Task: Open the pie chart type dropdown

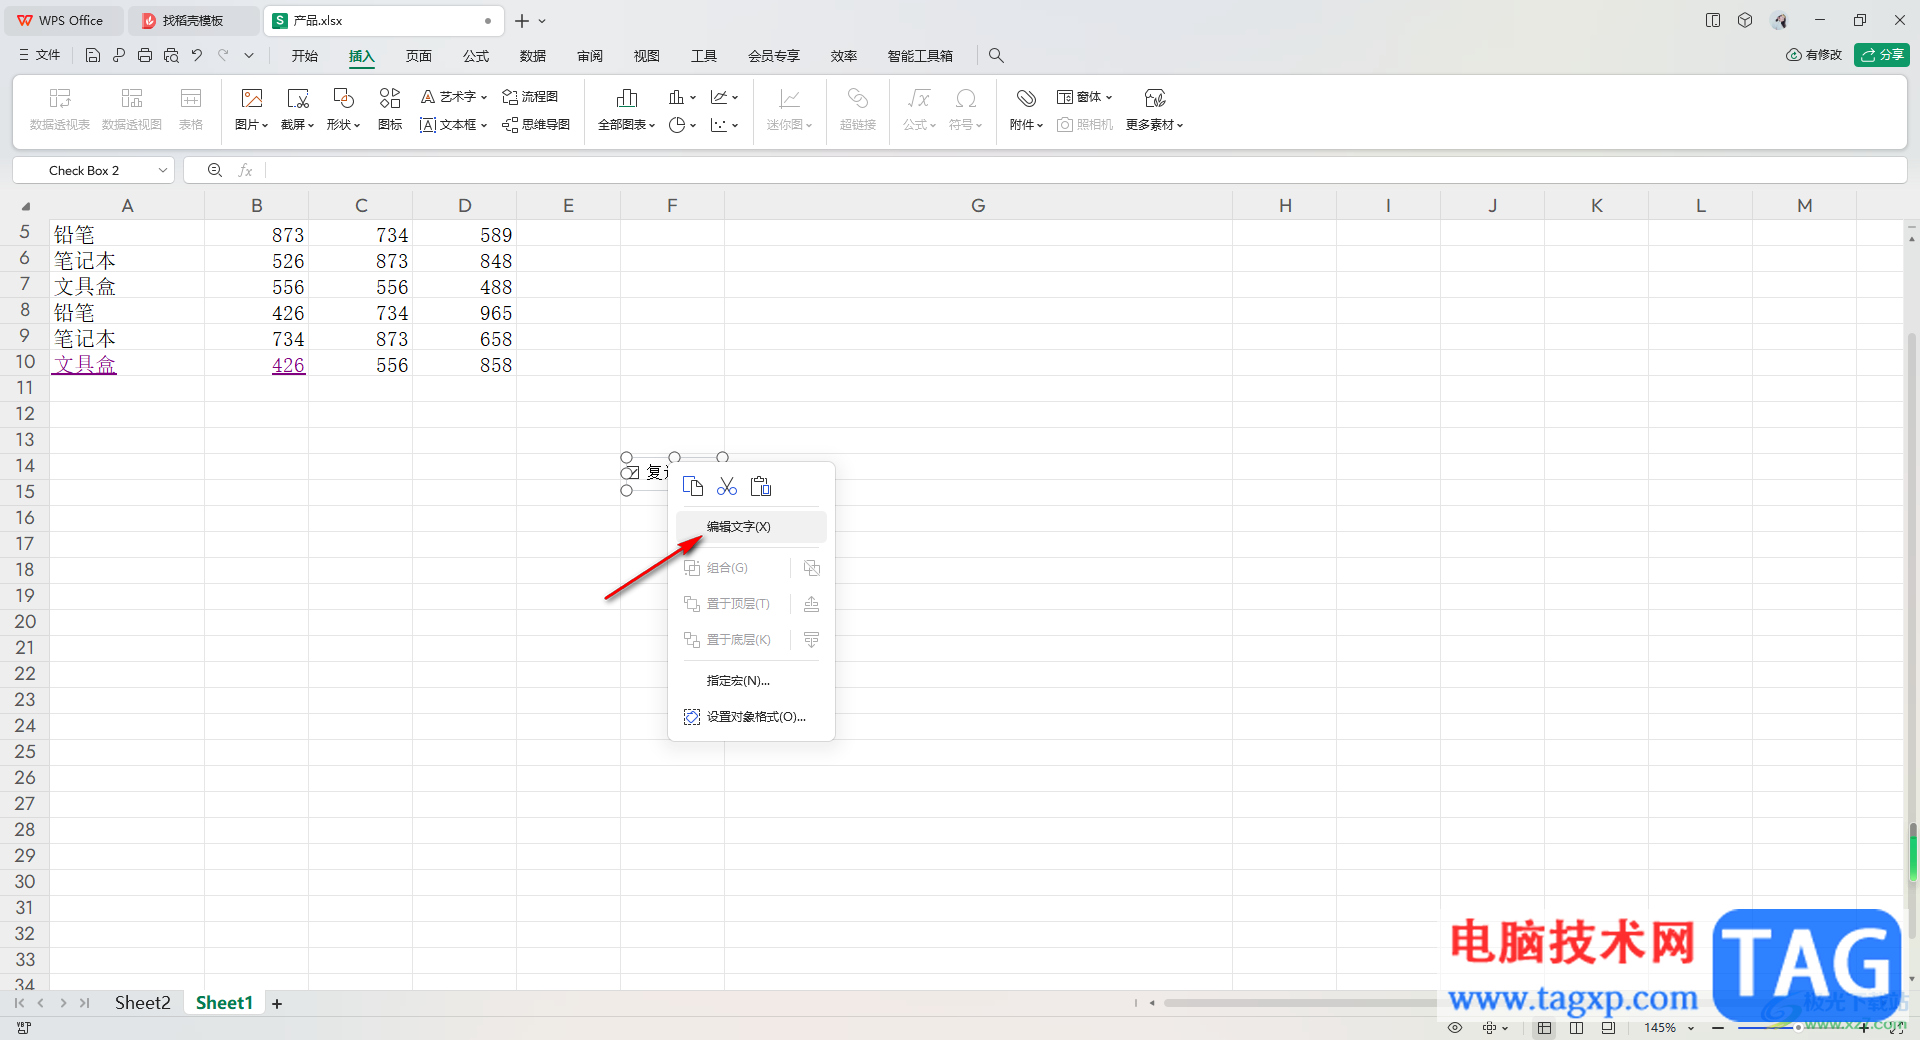Action: (x=682, y=125)
